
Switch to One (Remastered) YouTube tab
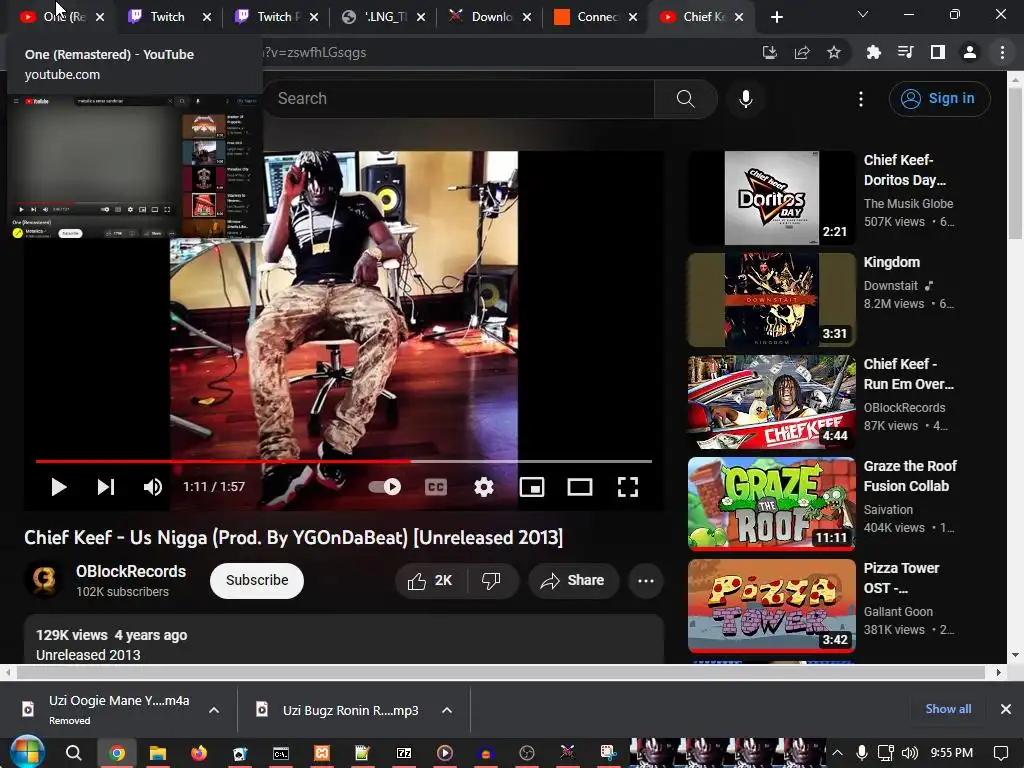tap(62, 17)
